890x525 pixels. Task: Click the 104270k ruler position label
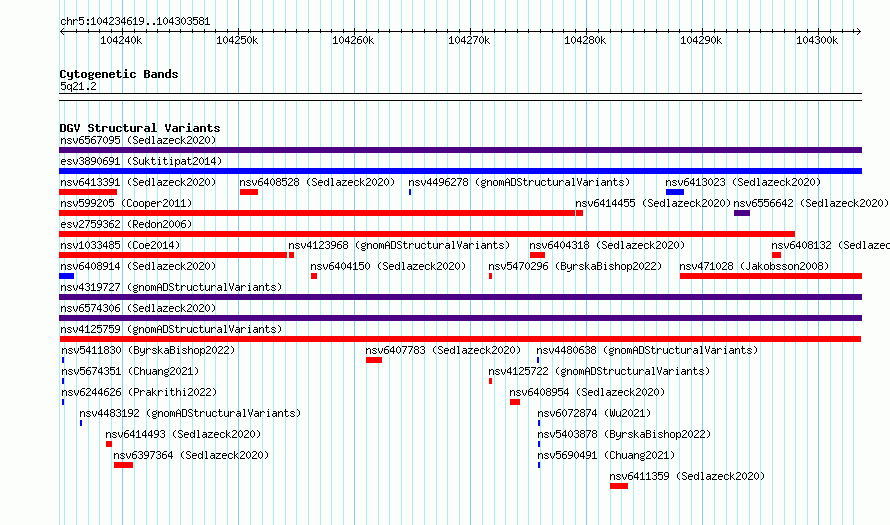pyautogui.click(x=469, y=40)
